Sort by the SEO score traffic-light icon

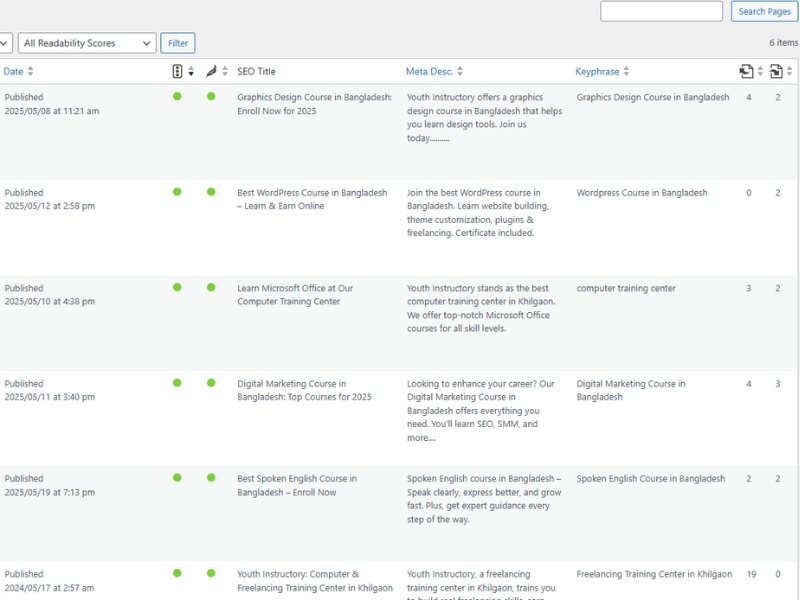tap(177, 72)
